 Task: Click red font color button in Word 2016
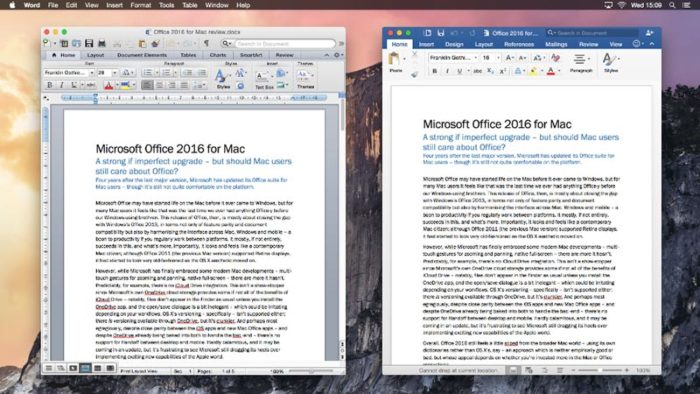coord(551,71)
